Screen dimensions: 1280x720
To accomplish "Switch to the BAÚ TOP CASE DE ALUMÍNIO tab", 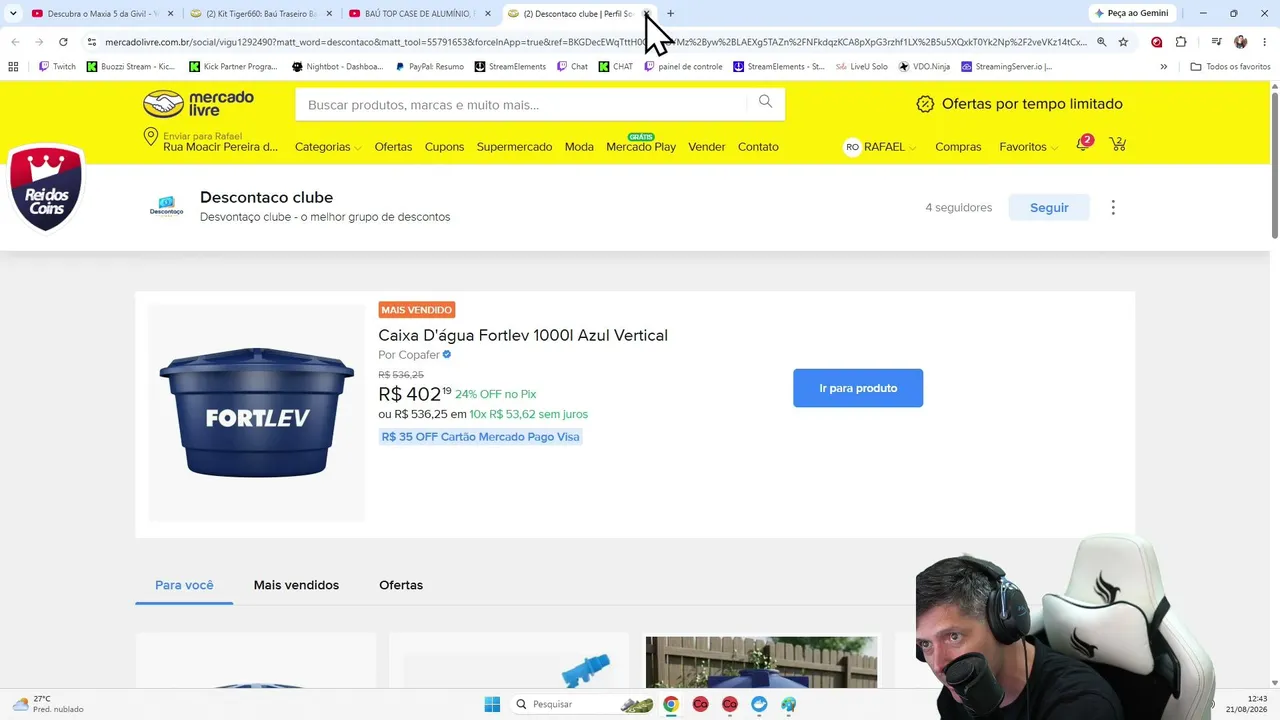I will click(x=418, y=14).
